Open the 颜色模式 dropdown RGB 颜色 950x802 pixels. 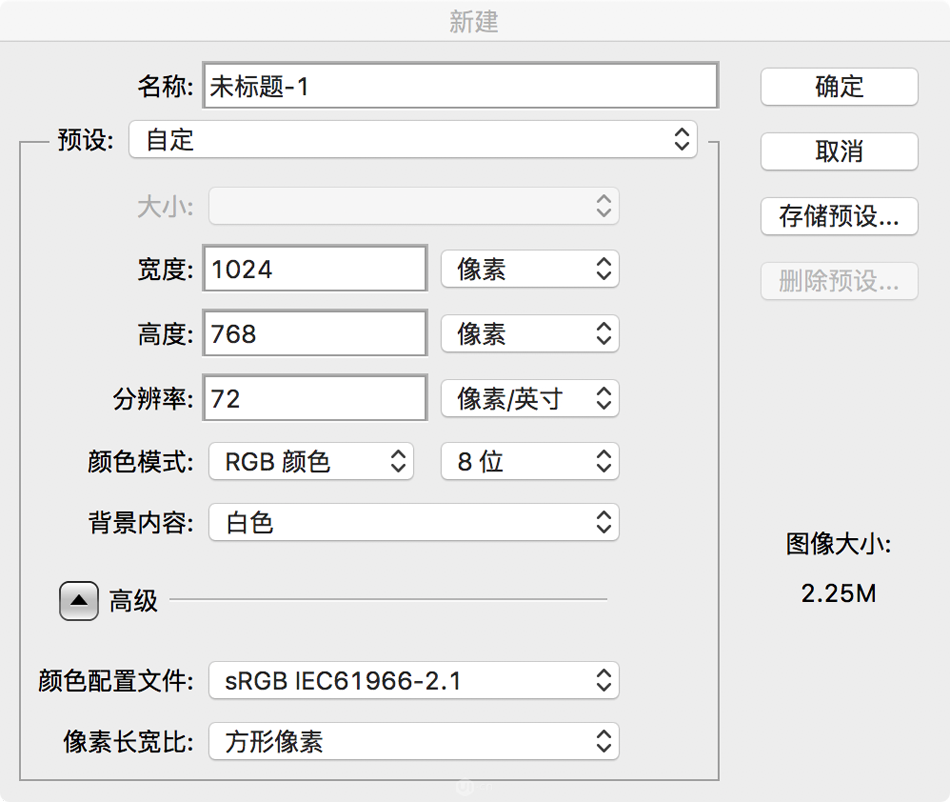311,462
